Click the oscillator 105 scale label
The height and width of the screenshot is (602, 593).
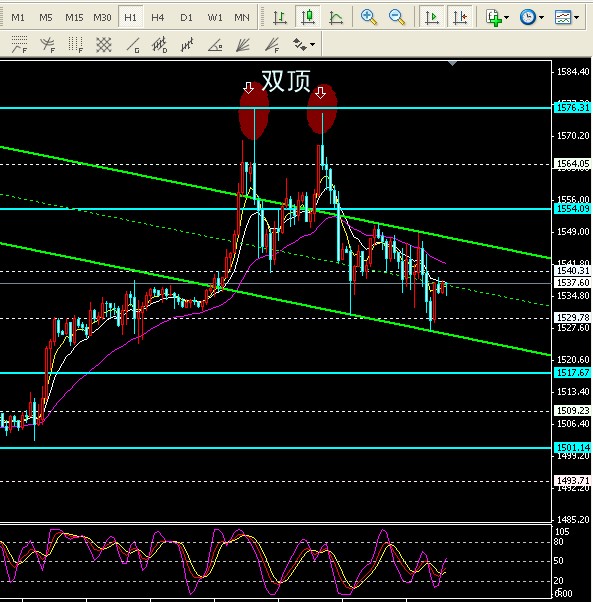(x=562, y=532)
